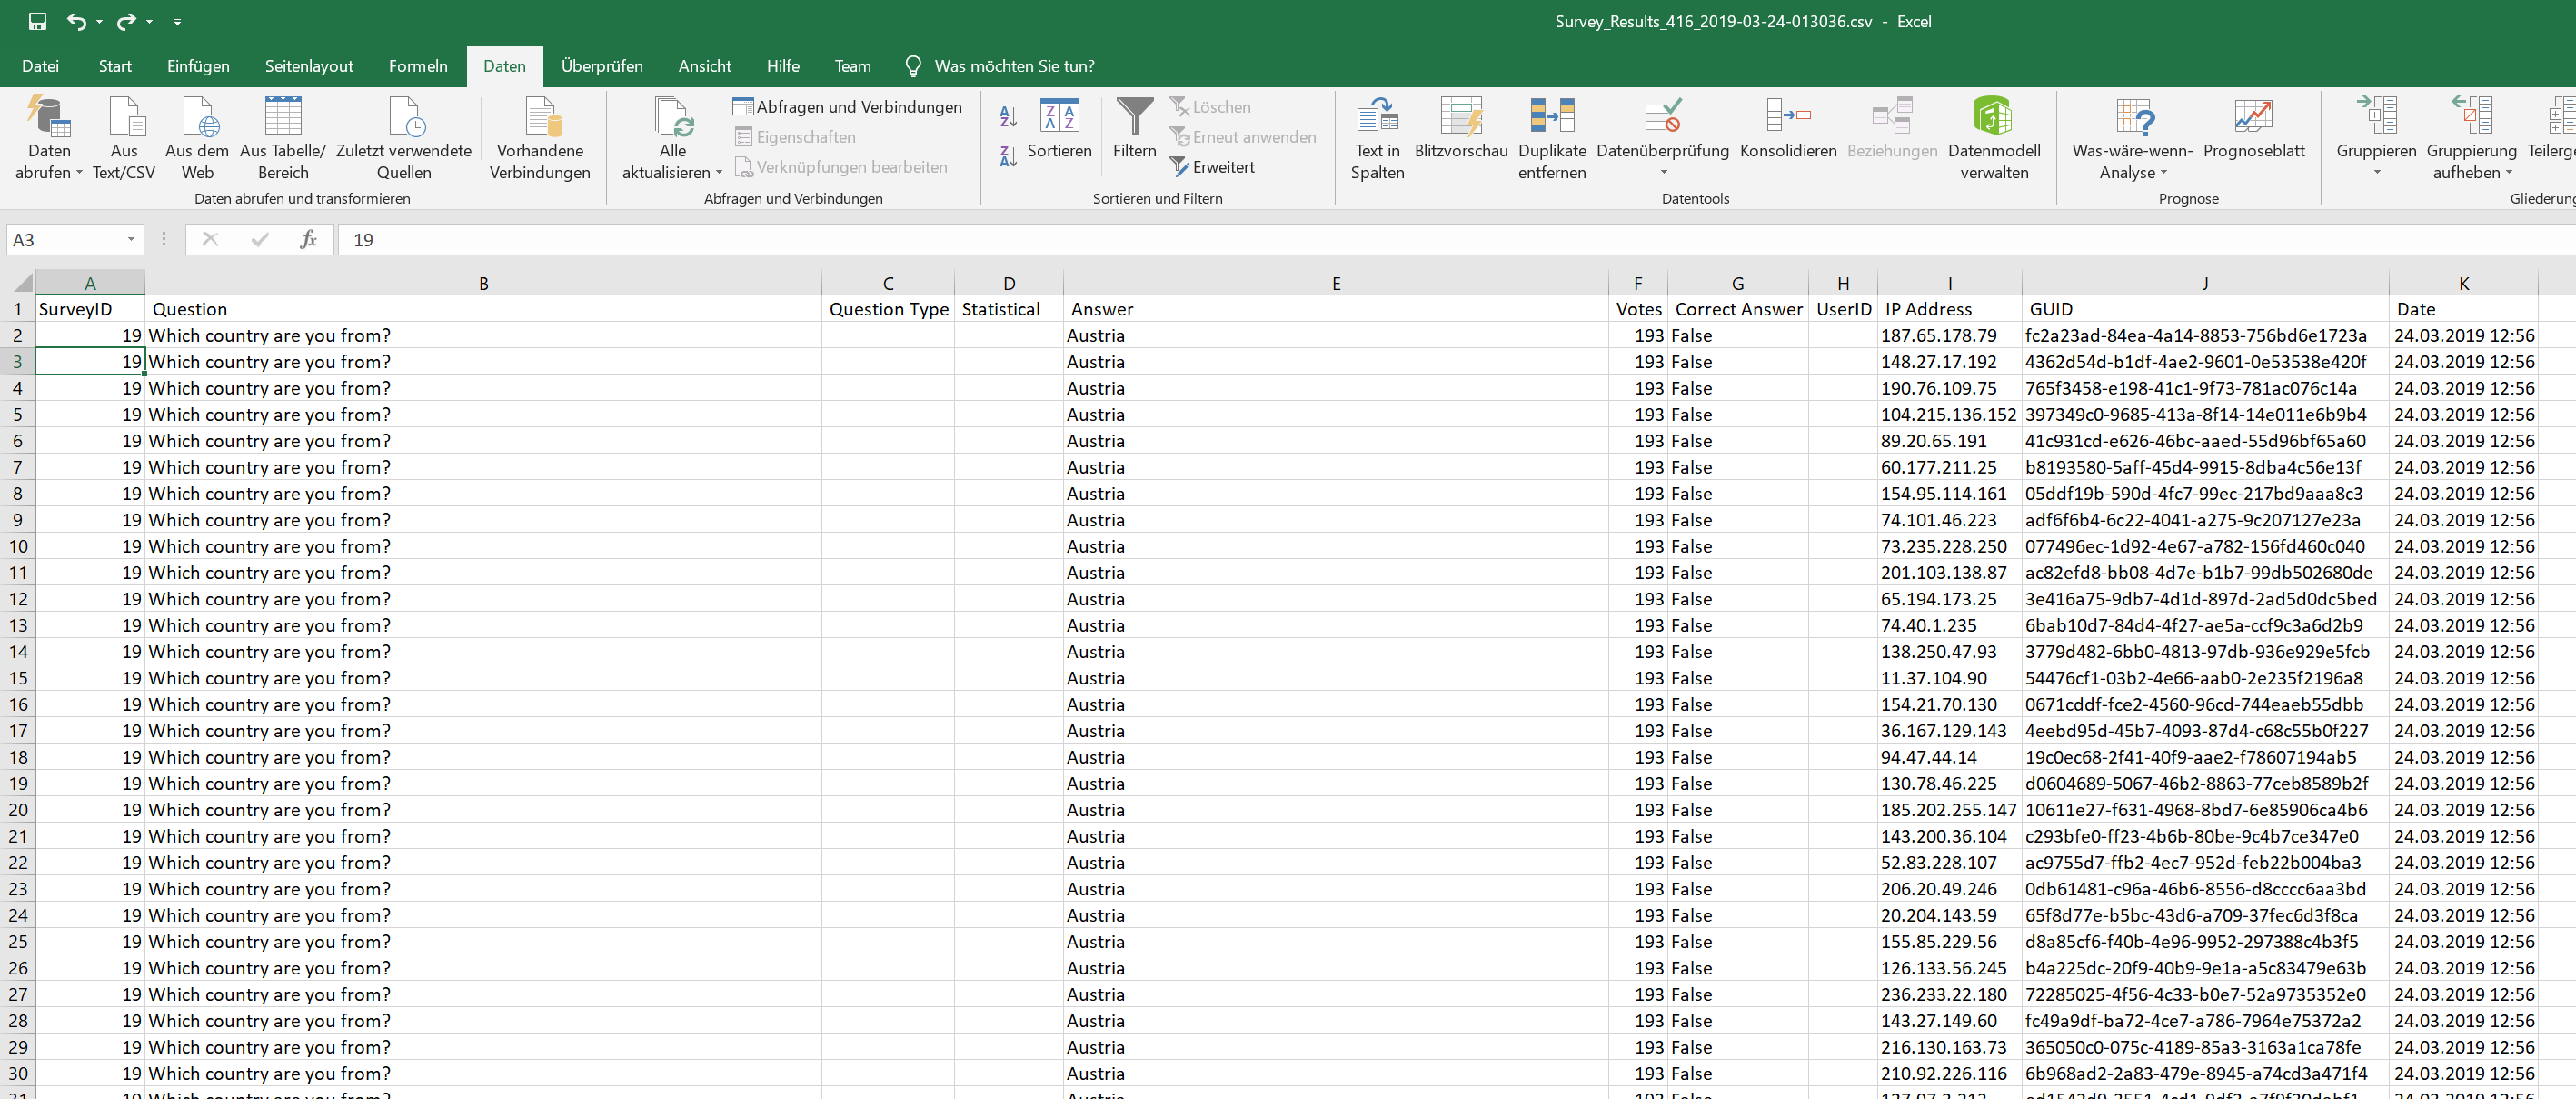This screenshot has width=2576, height=1099.
Task: Open Blitzvorschau flash fill tool
Action: pos(1460,117)
